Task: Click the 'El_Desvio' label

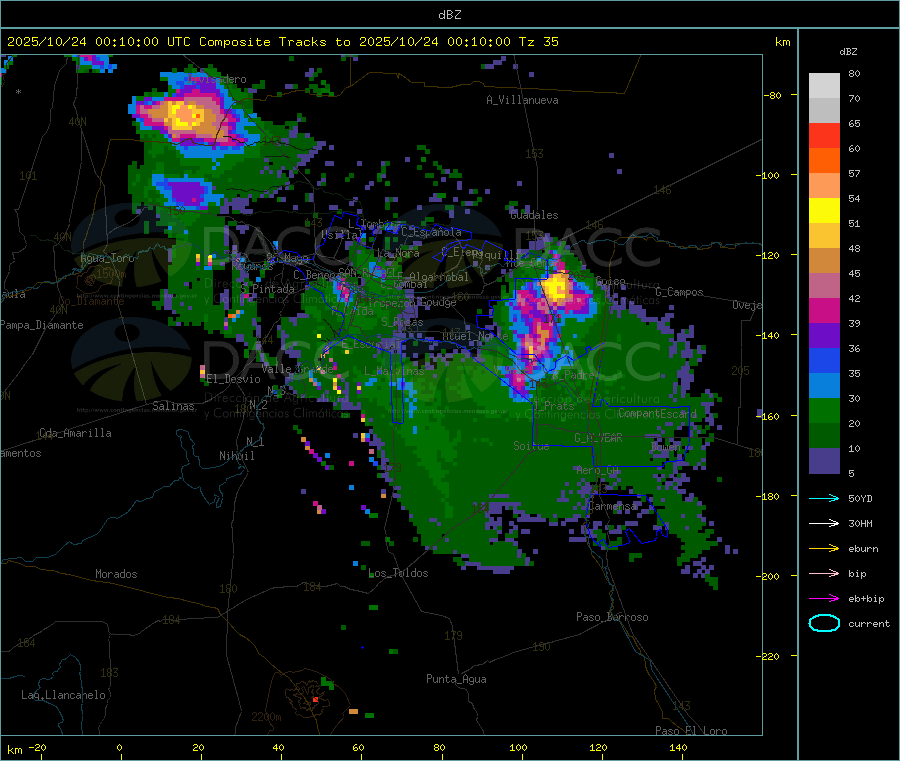Action: (x=234, y=379)
